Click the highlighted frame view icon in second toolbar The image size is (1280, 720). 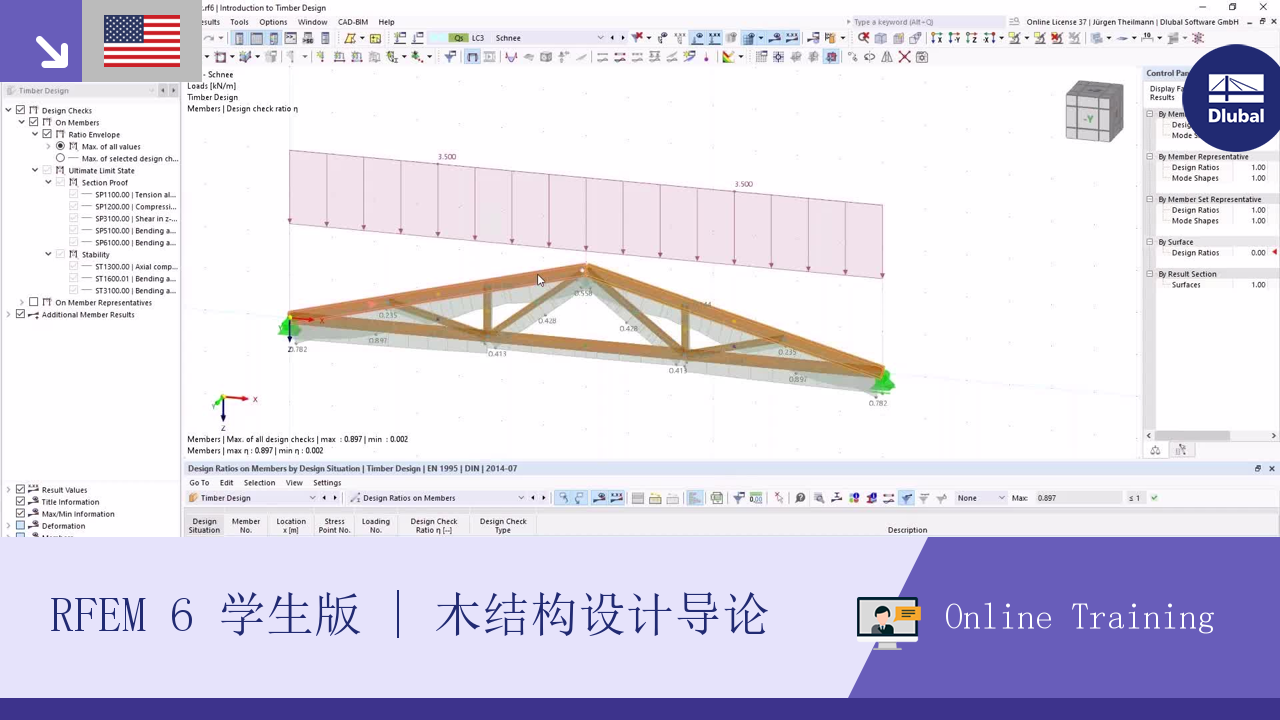point(473,57)
